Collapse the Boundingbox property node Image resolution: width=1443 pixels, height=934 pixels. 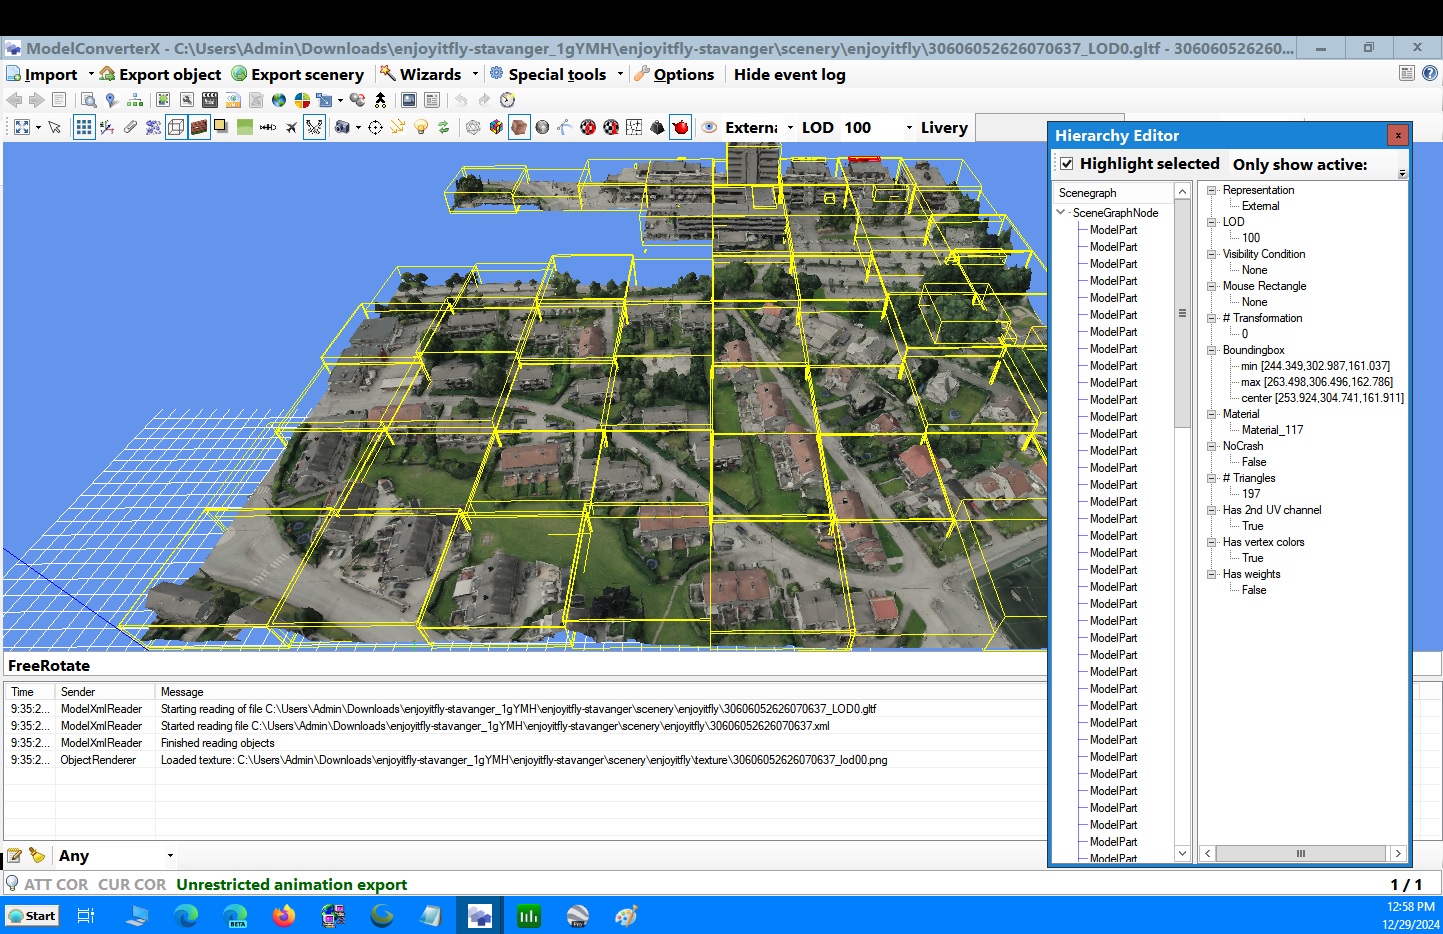[1212, 350]
